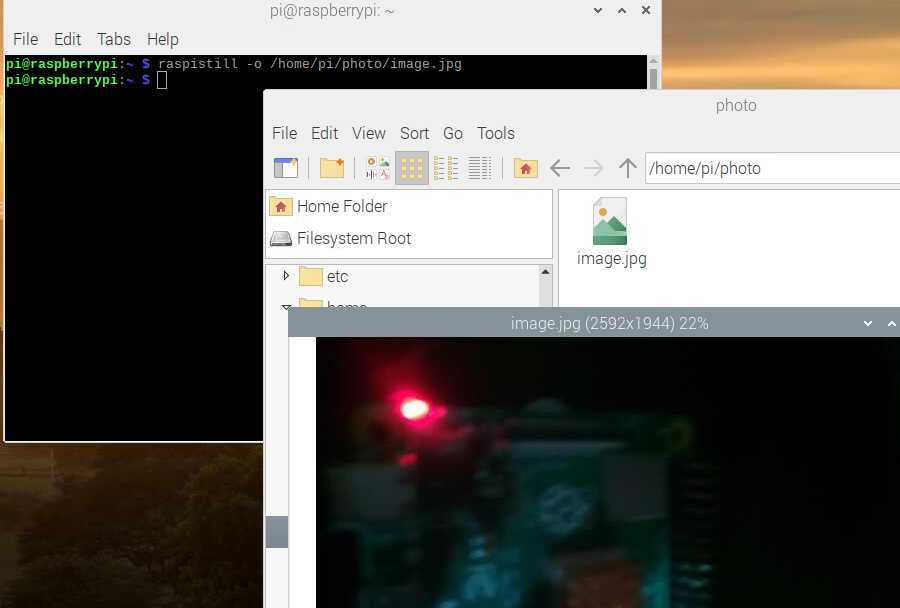
Task: Click the photo window title
Action: [736, 106]
